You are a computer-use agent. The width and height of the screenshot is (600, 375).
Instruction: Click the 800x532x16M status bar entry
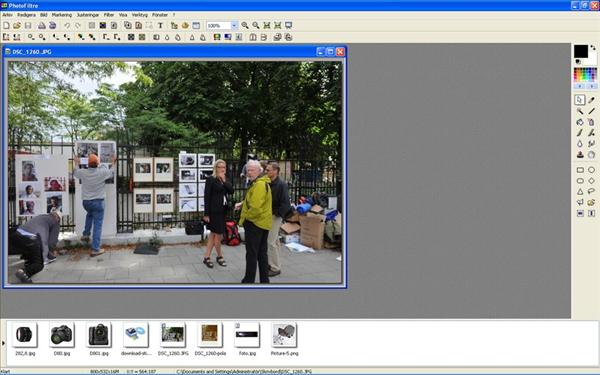pyautogui.click(x=105, y=372)
